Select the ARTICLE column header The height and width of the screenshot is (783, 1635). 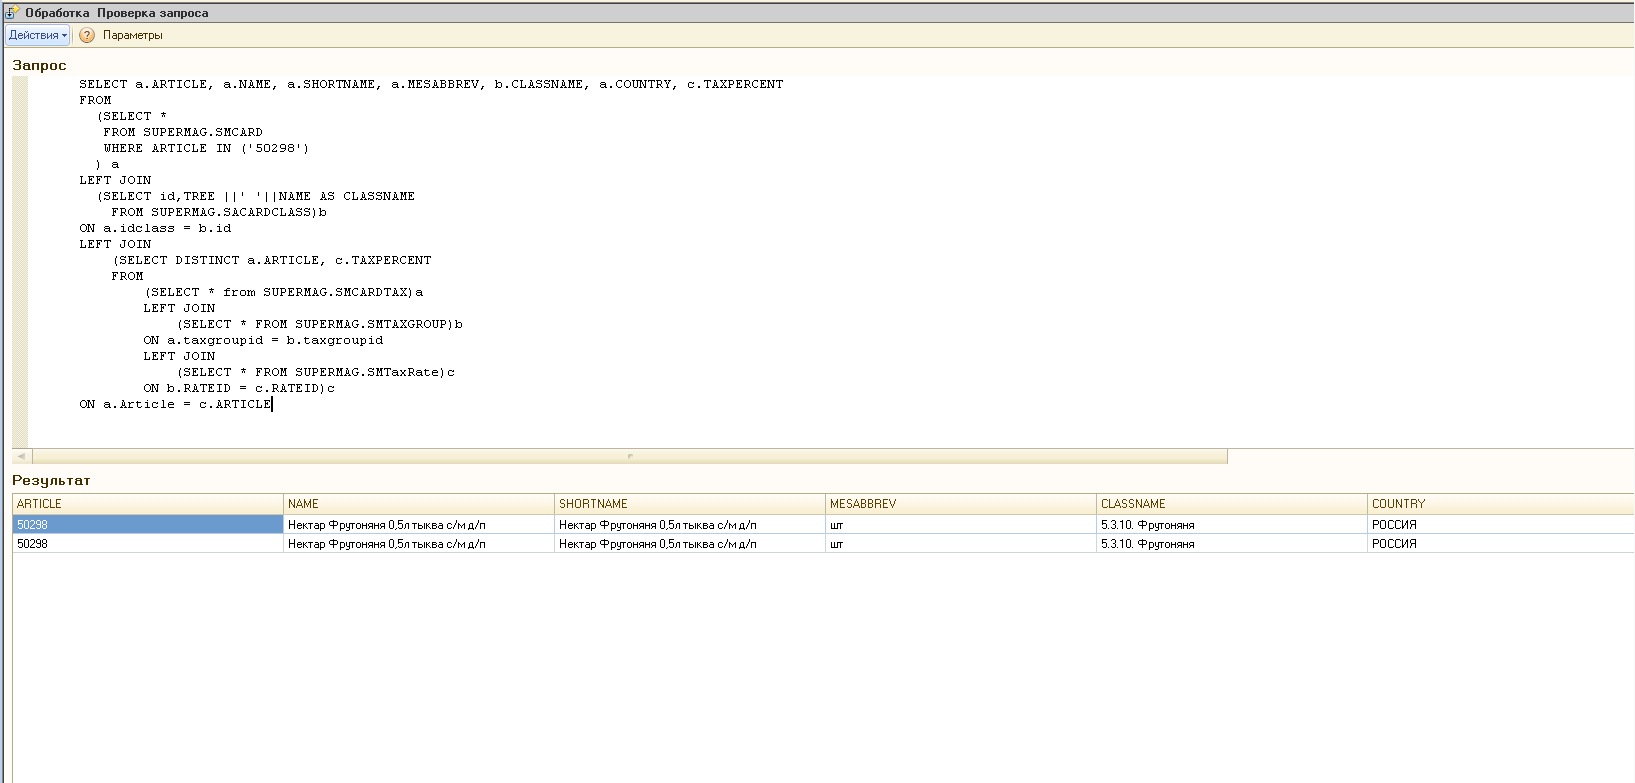(x=148, y=504)
